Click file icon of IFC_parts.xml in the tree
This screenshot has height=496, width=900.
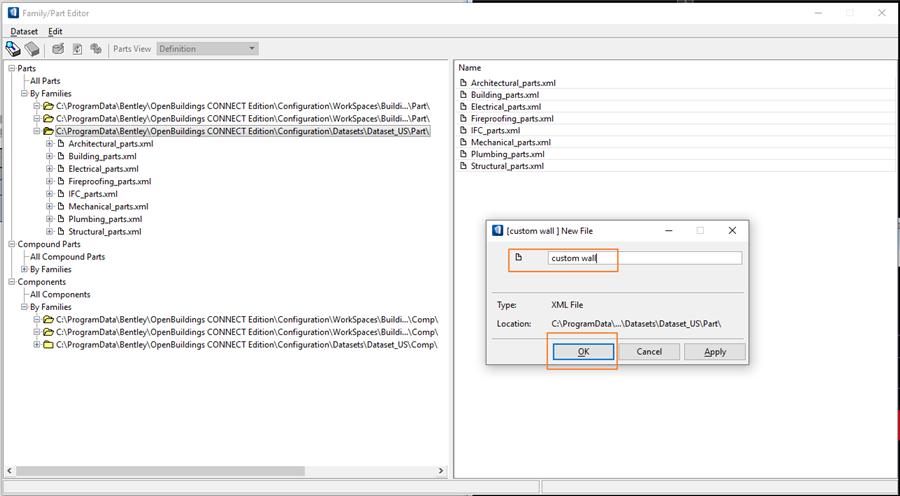coord(60,194)
